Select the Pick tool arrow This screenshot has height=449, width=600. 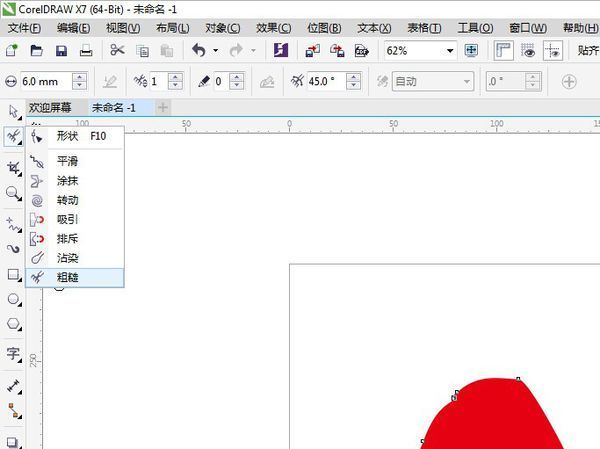[x=13, y=111]
